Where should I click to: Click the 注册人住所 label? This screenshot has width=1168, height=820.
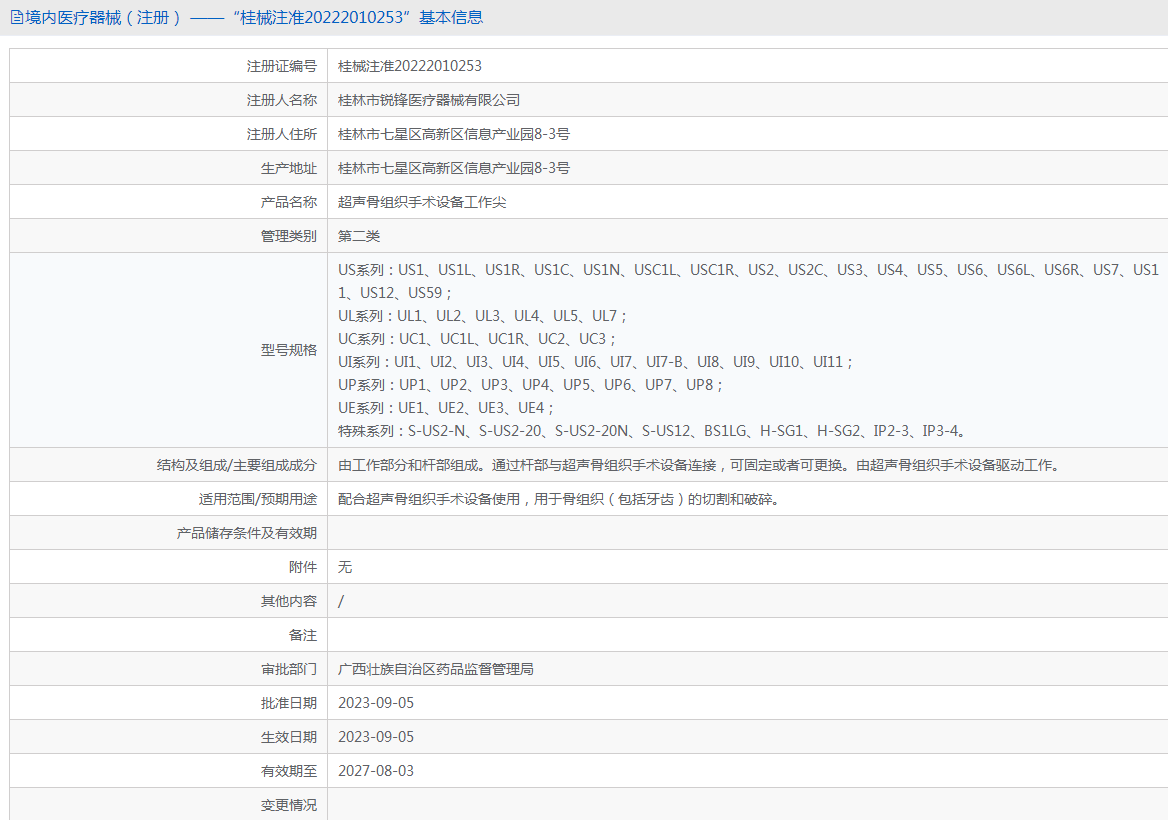[x=282, y=134]
